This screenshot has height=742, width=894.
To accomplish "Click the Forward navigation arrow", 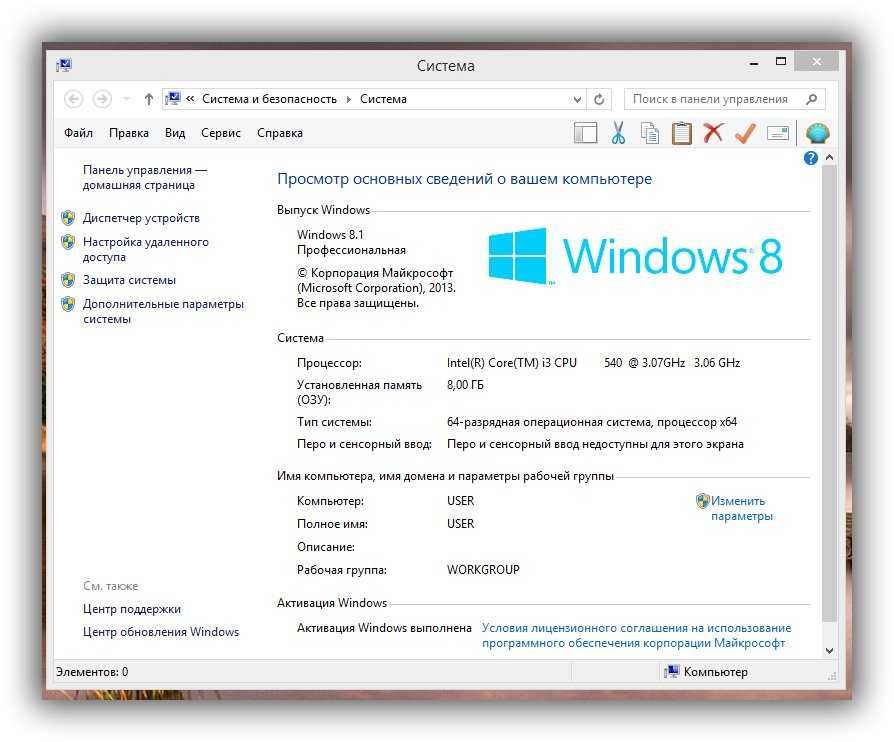I will tap(102, 99).
